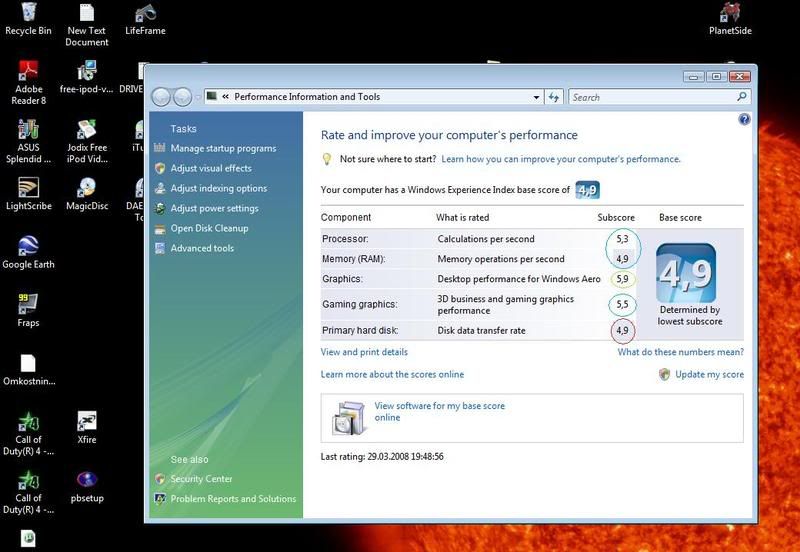800x552 pixels.
Task: Open the breadcrumb chevron before Performance Information
Action: [x=225, y=96]
